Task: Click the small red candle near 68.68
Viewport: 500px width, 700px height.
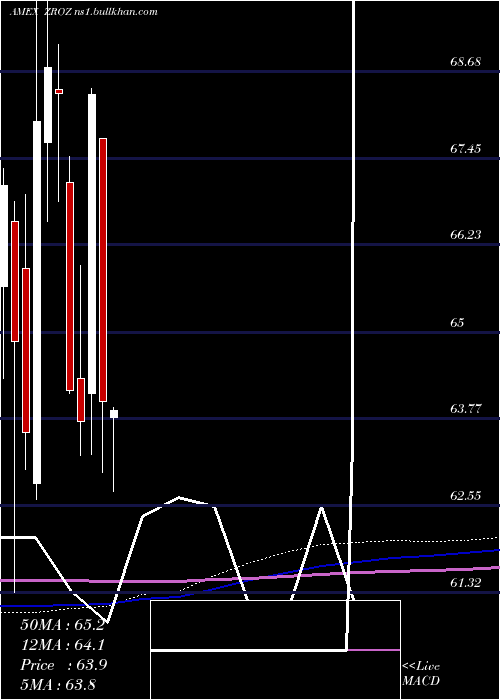Action: tap(59, 92)
